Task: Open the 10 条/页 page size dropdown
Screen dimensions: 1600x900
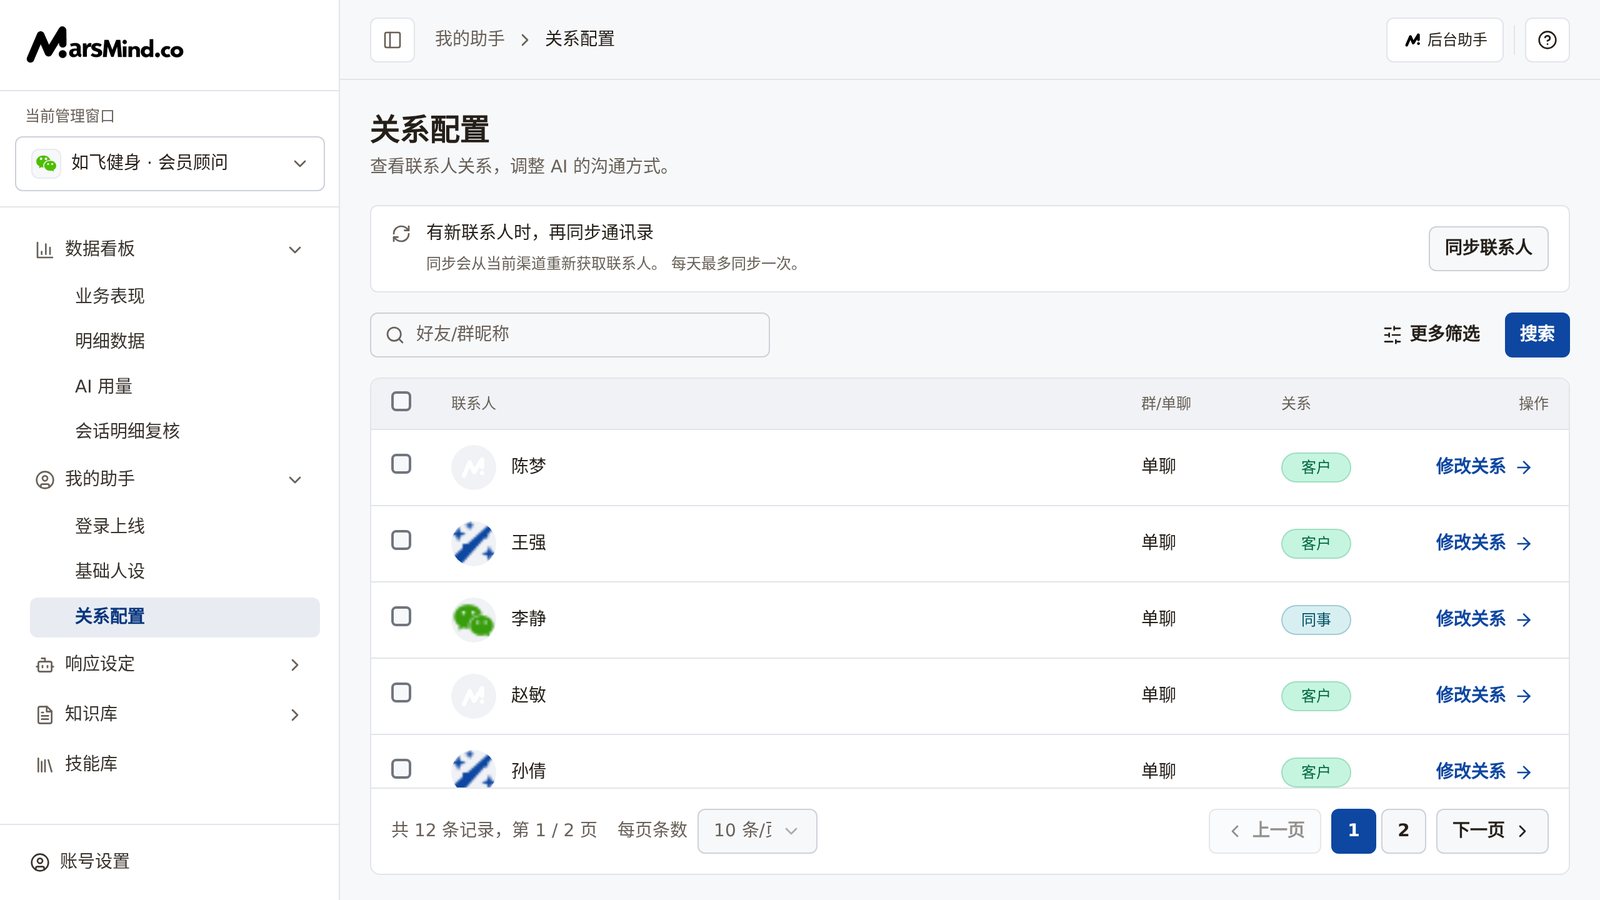Action: pos(757,831)
